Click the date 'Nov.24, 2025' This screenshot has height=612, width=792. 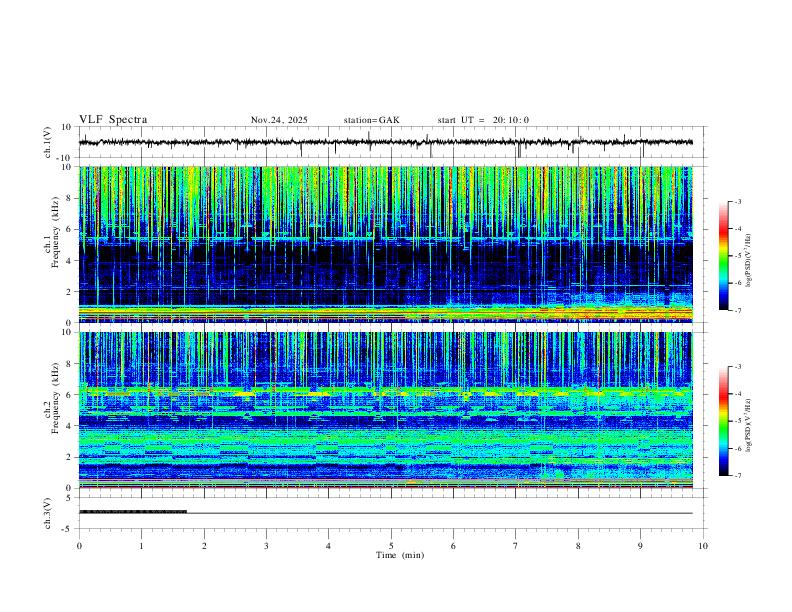tap(279, 120)
